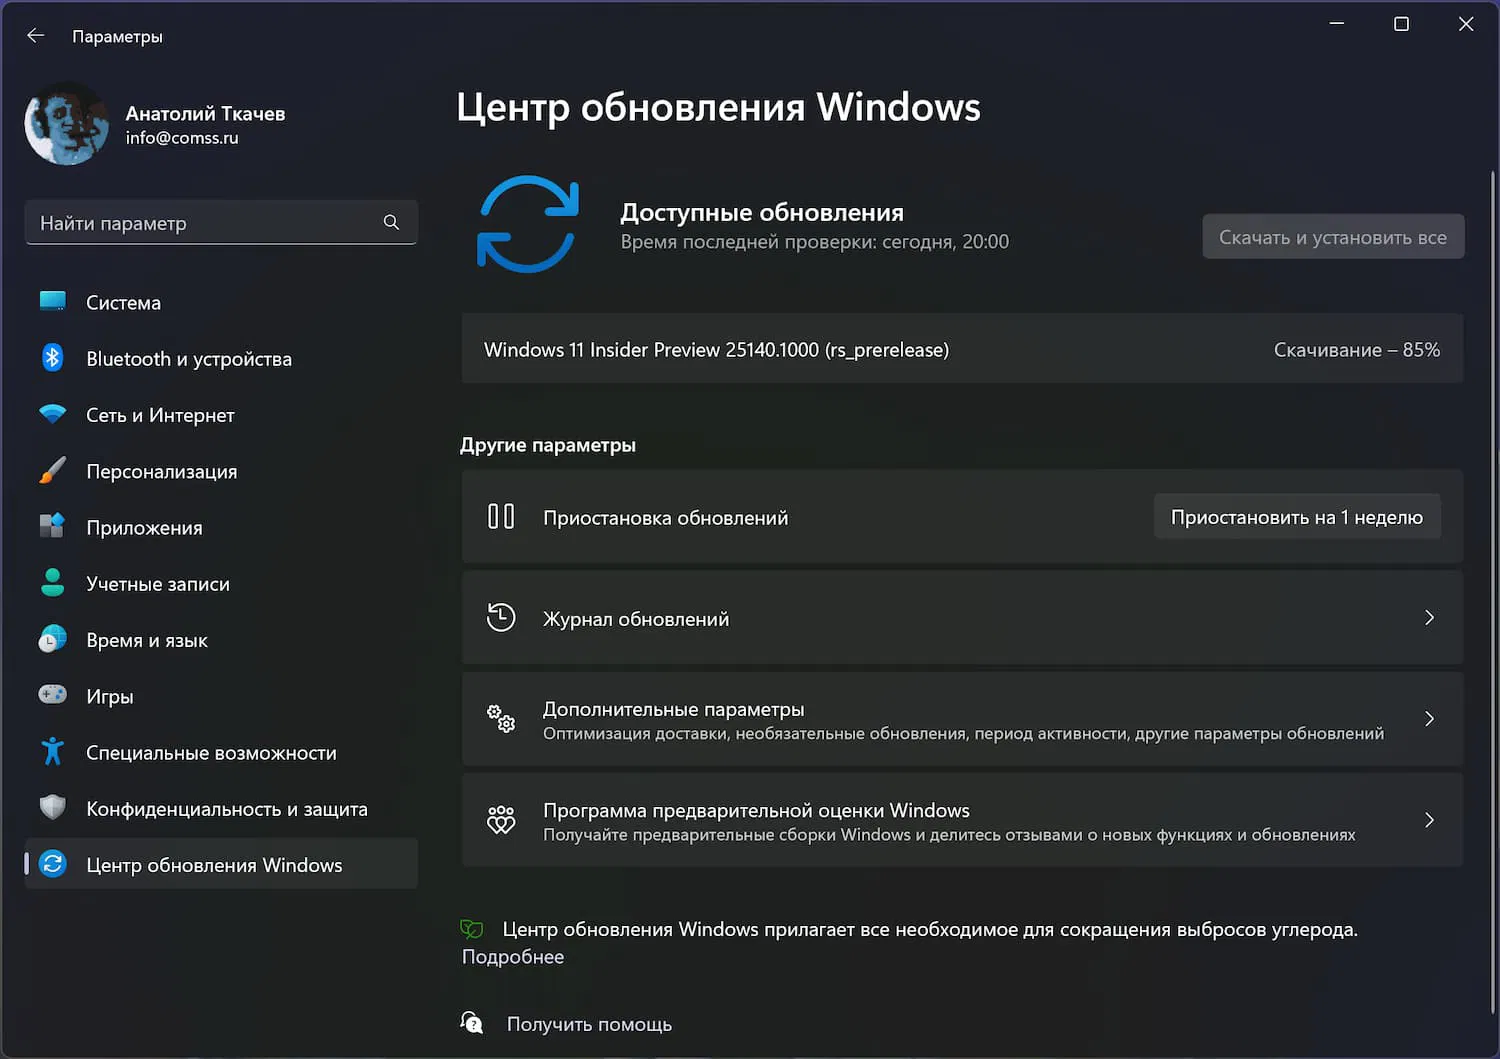1500x1059 pixels.
Task: Click the pause icon beside Приостановка обновлений
Action: point(501,516)
